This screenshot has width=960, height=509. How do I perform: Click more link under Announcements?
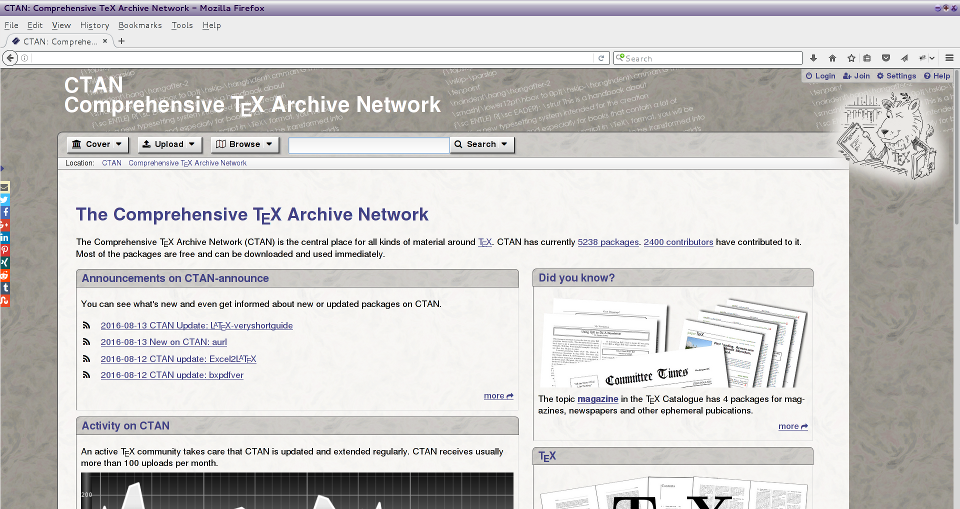(498, 396)
